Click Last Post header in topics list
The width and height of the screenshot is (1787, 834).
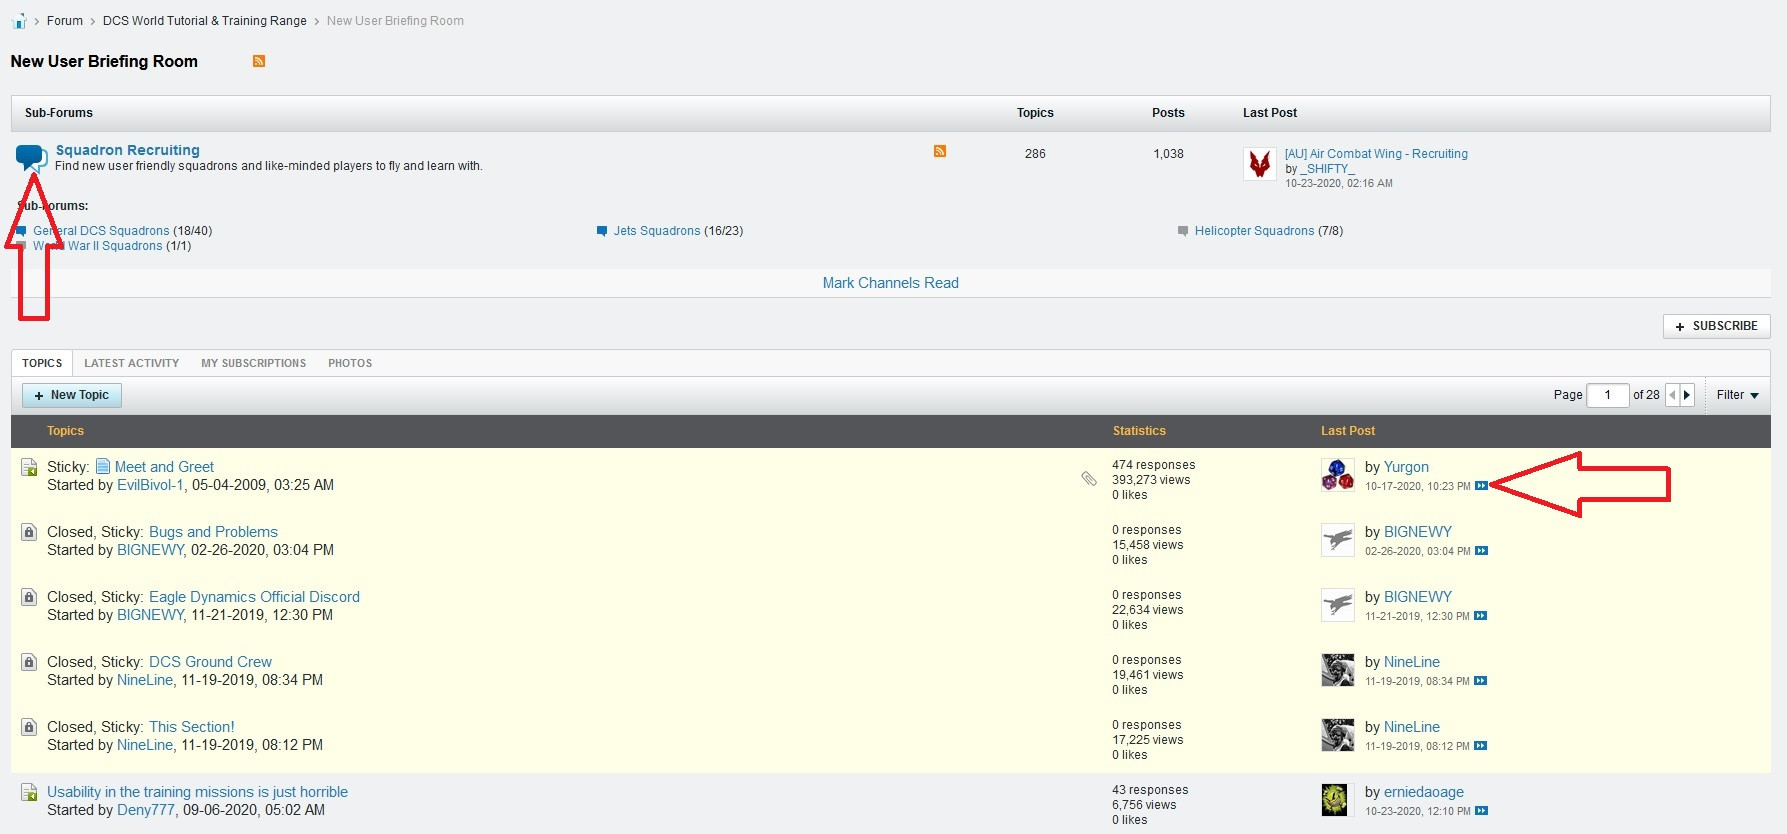pos(1348,431)
